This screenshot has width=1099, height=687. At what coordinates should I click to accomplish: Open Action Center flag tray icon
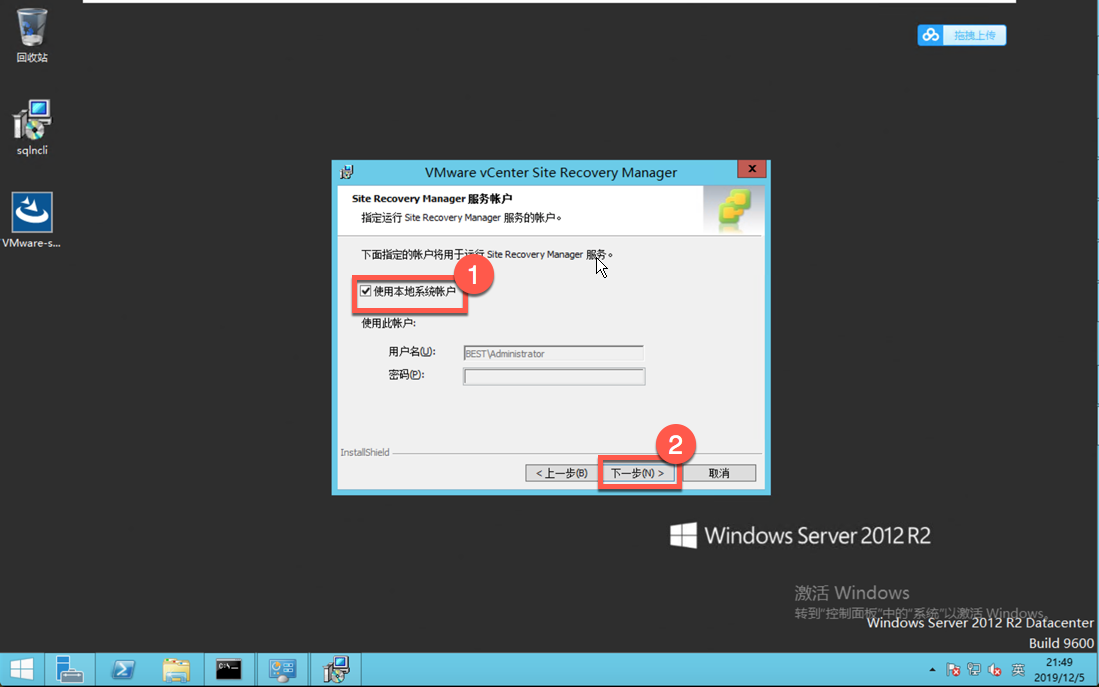(x=953, y=670)
